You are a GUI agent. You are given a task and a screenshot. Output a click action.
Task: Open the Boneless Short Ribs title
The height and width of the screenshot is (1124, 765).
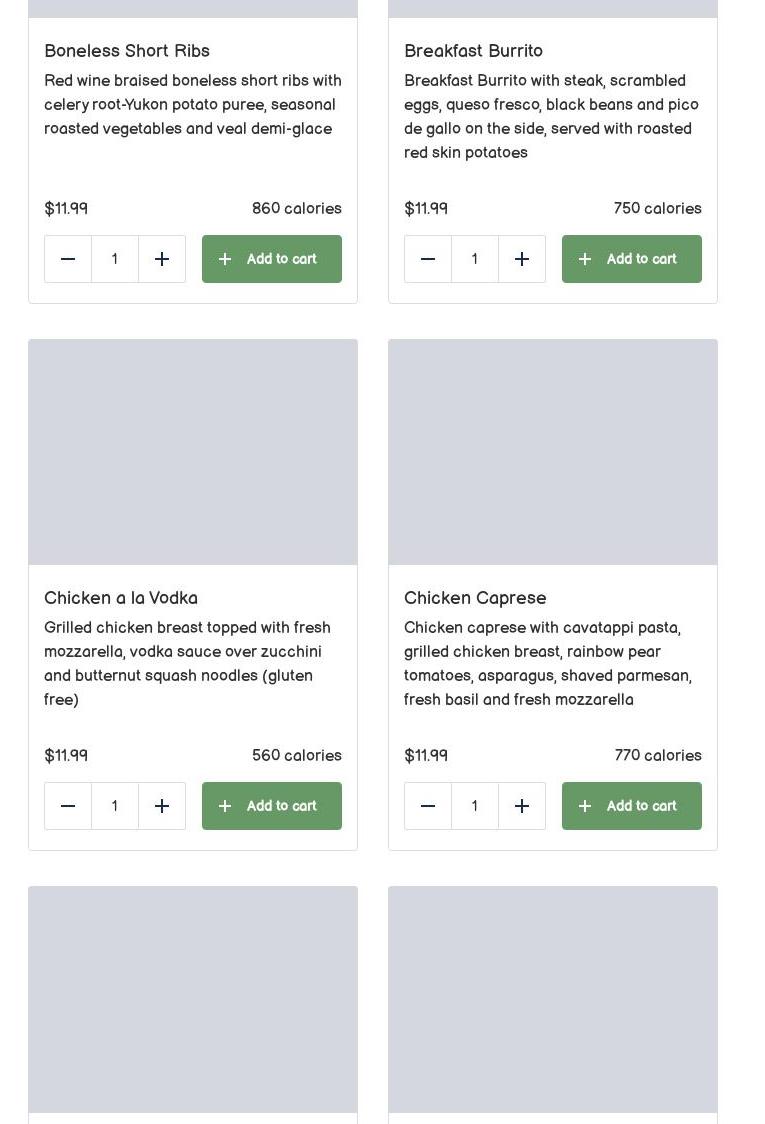127,51
